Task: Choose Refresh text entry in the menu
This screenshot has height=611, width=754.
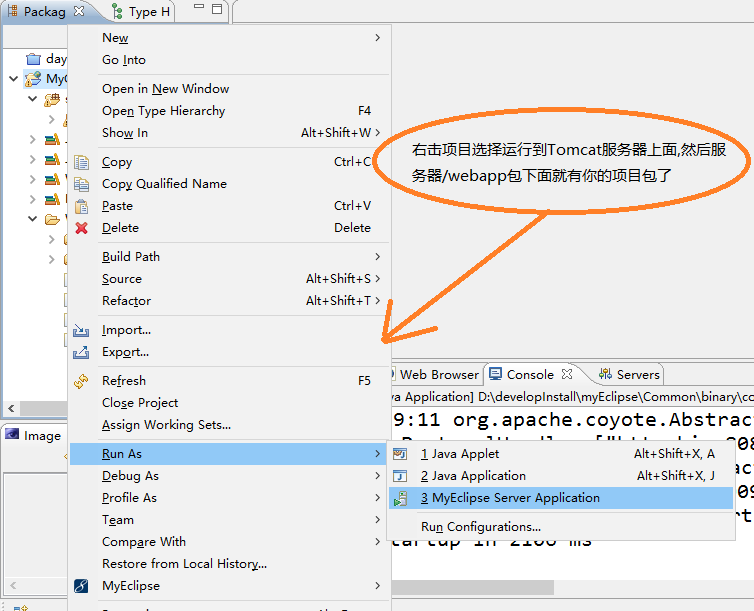Action: tap(124, 381)
